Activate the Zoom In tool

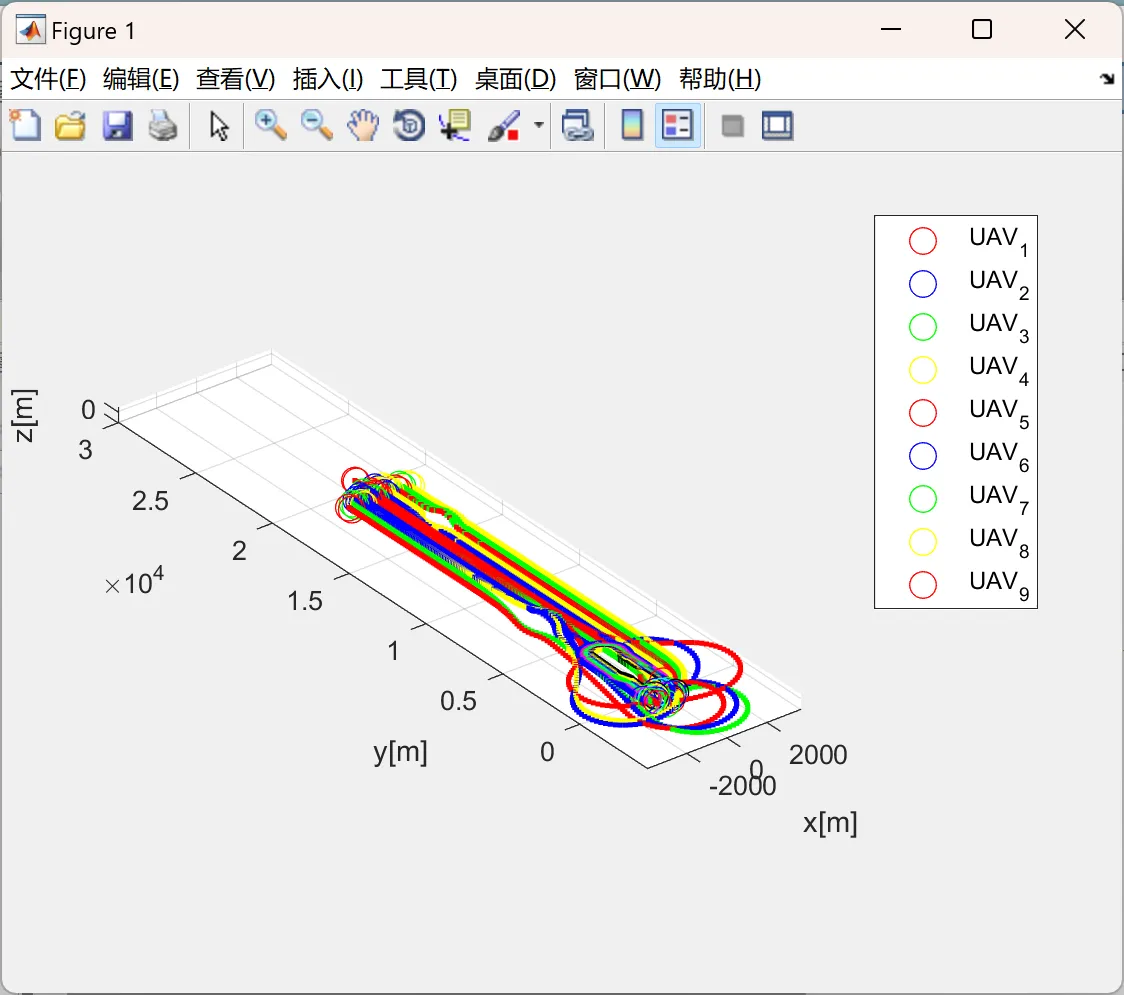270,126
